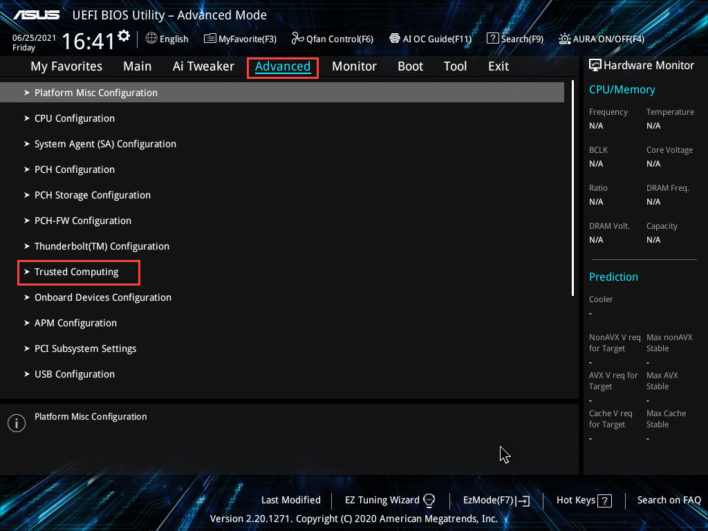Open the Ai Tweaker tab
This screenshot has height=531, width=708.
[203, 66]
